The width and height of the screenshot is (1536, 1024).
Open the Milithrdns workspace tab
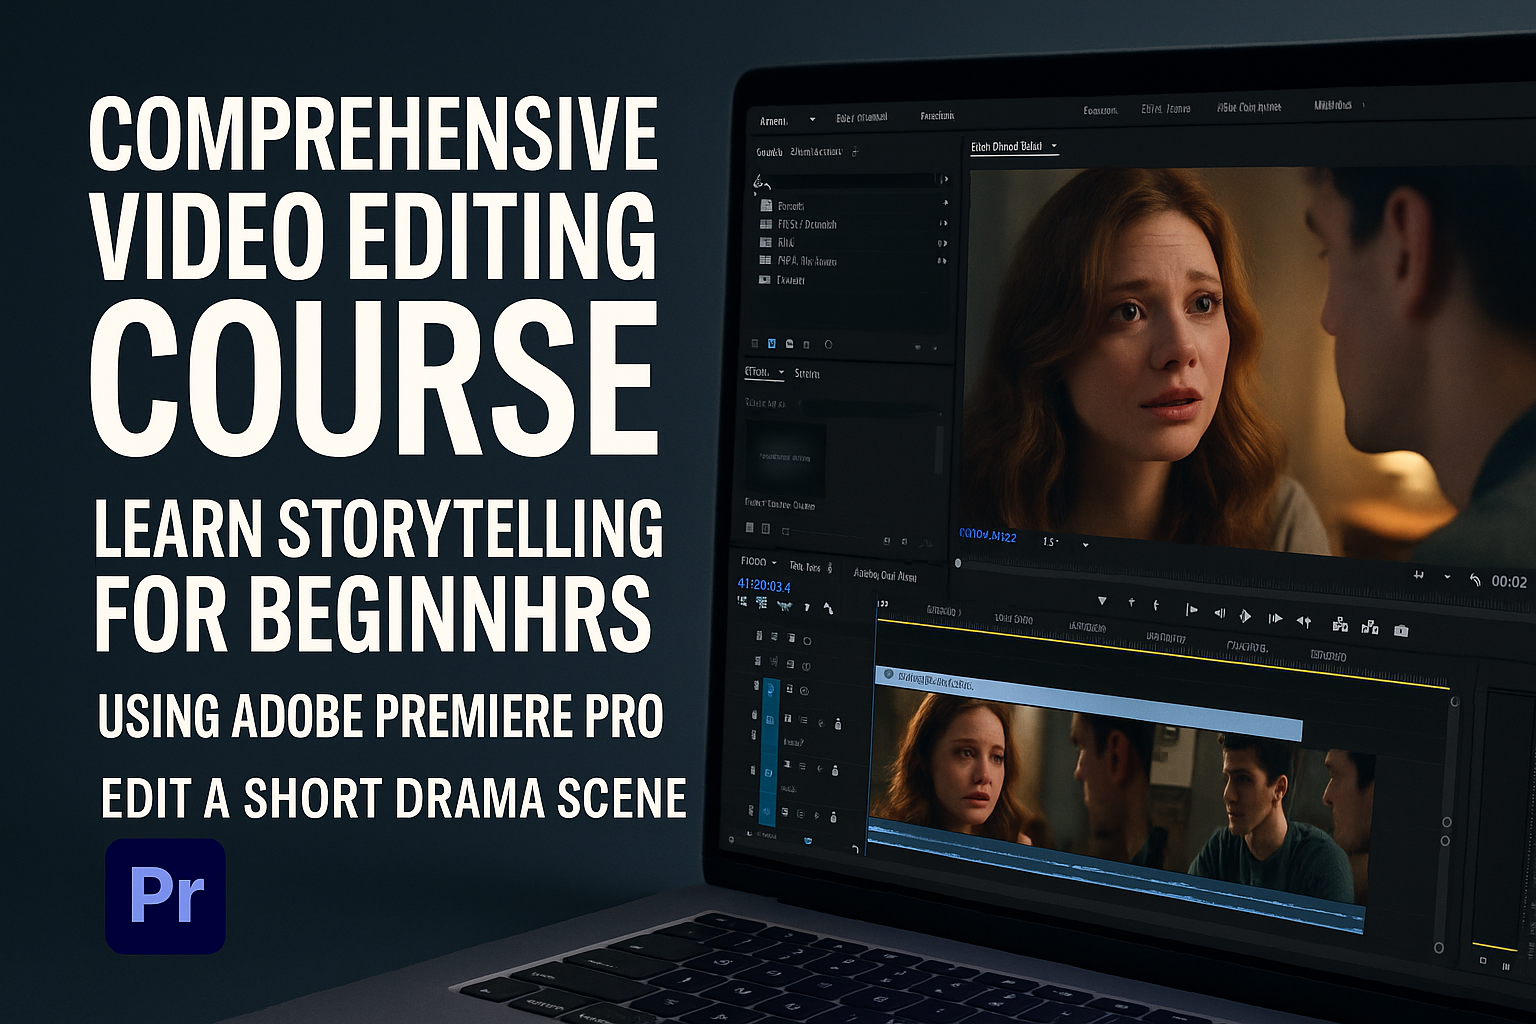[x=1332, y=105]
